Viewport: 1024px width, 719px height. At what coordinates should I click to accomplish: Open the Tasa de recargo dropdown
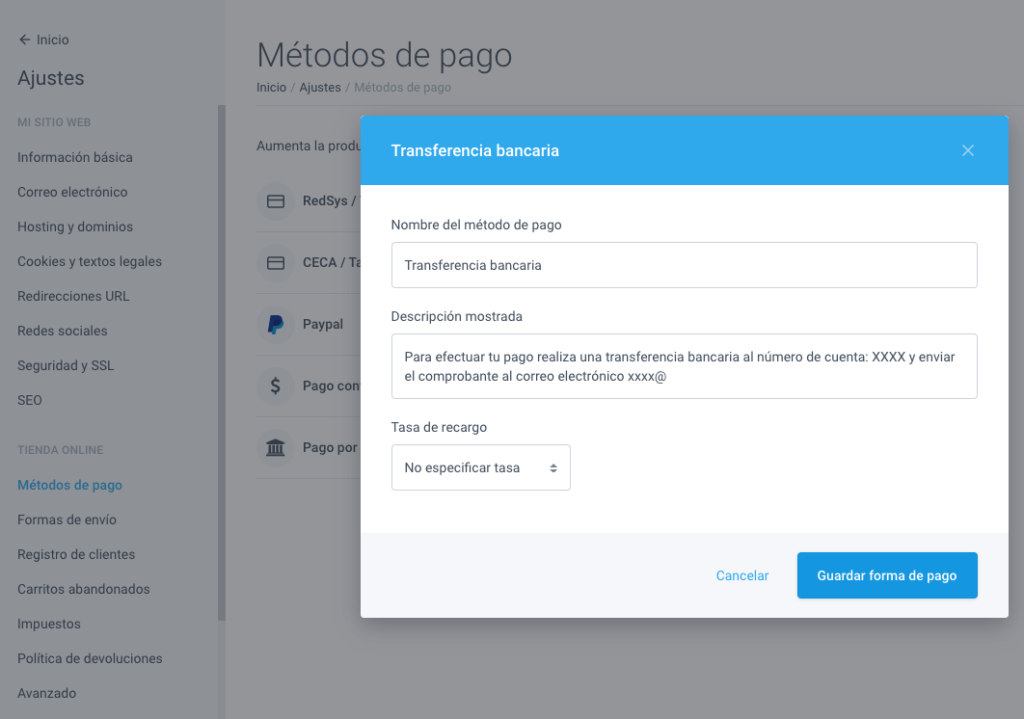click(481, 468)
